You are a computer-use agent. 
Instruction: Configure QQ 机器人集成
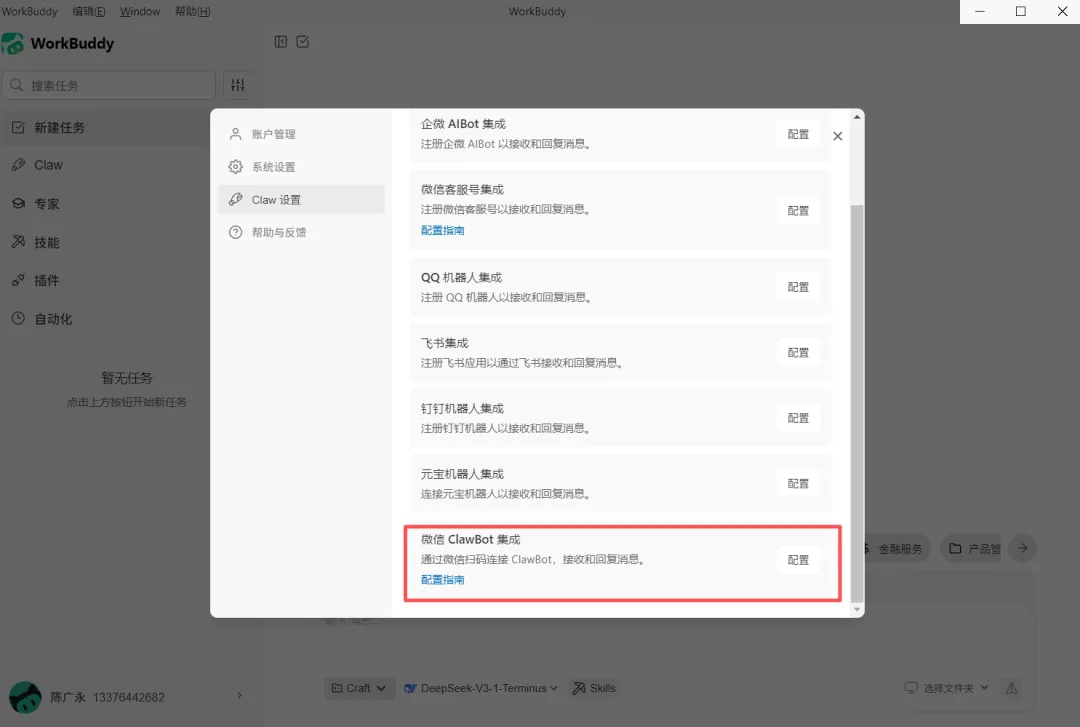tap(798, 287)
